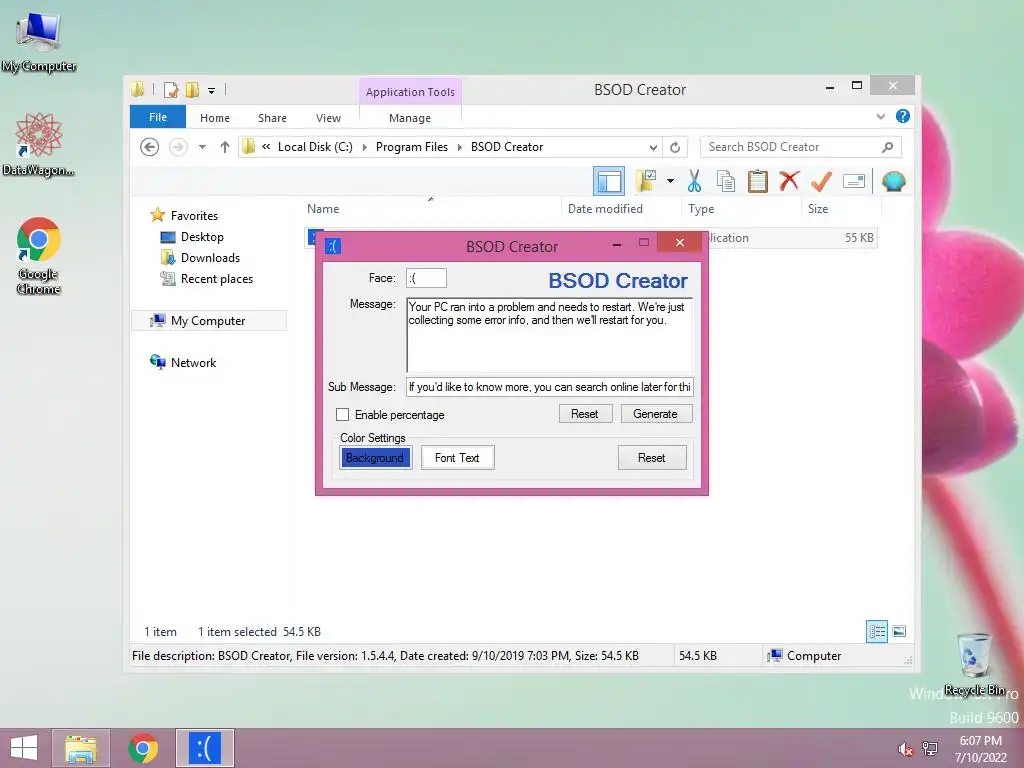Refresh the BSOD Creator folder
This screenshot has width=1024, height=768.
(675, 147)
